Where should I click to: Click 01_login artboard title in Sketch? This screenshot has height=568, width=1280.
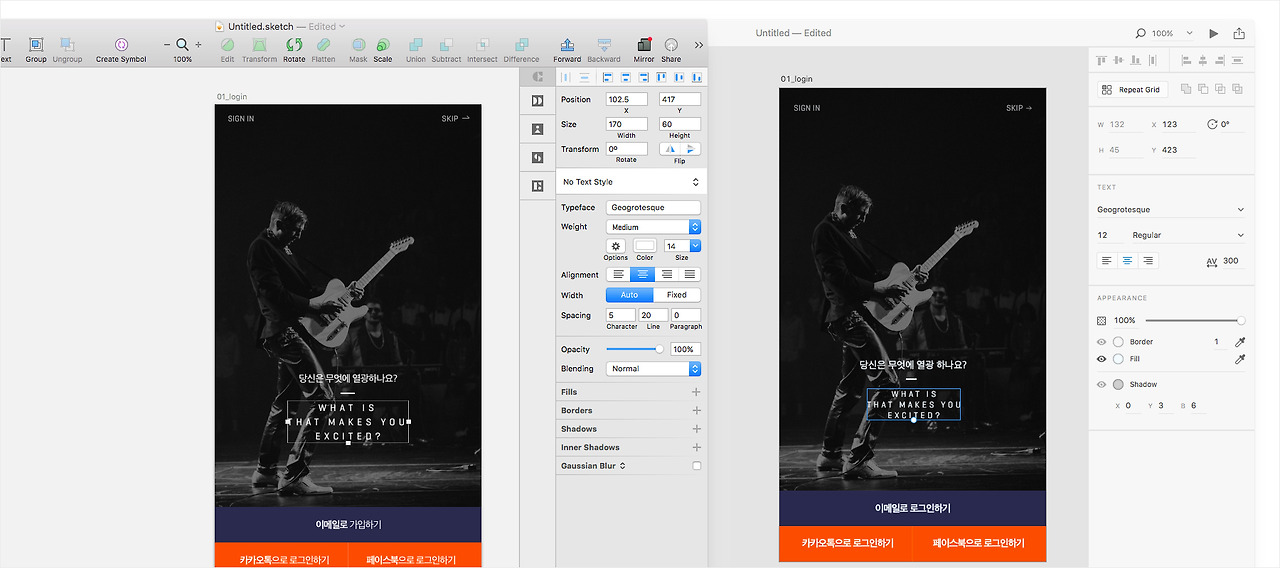(232, 97)
